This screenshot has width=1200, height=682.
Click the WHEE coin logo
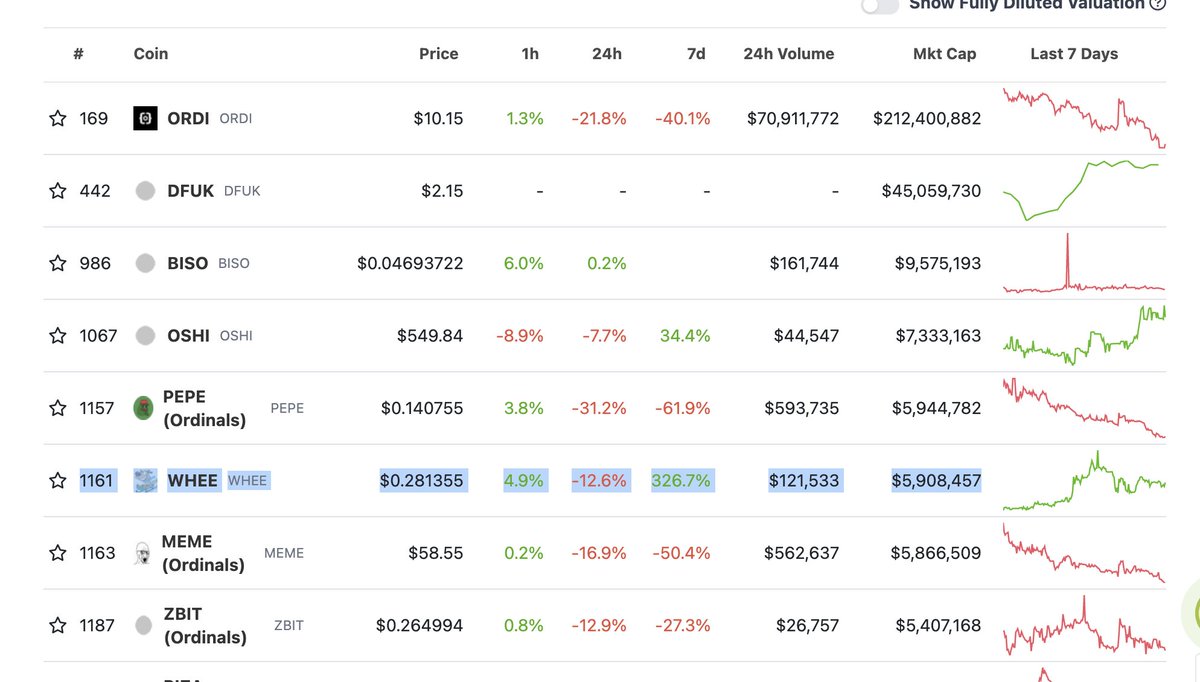click(145, 480)
